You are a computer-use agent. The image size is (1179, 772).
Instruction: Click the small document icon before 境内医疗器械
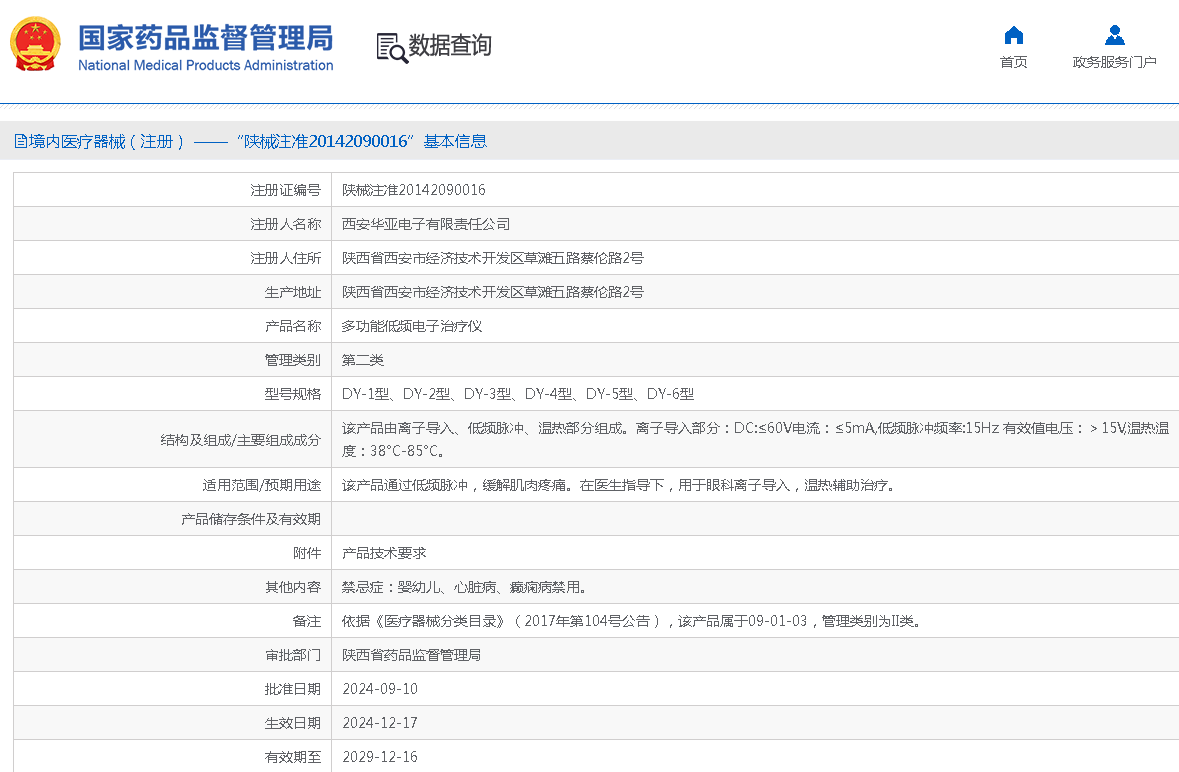tap(20, 142)
